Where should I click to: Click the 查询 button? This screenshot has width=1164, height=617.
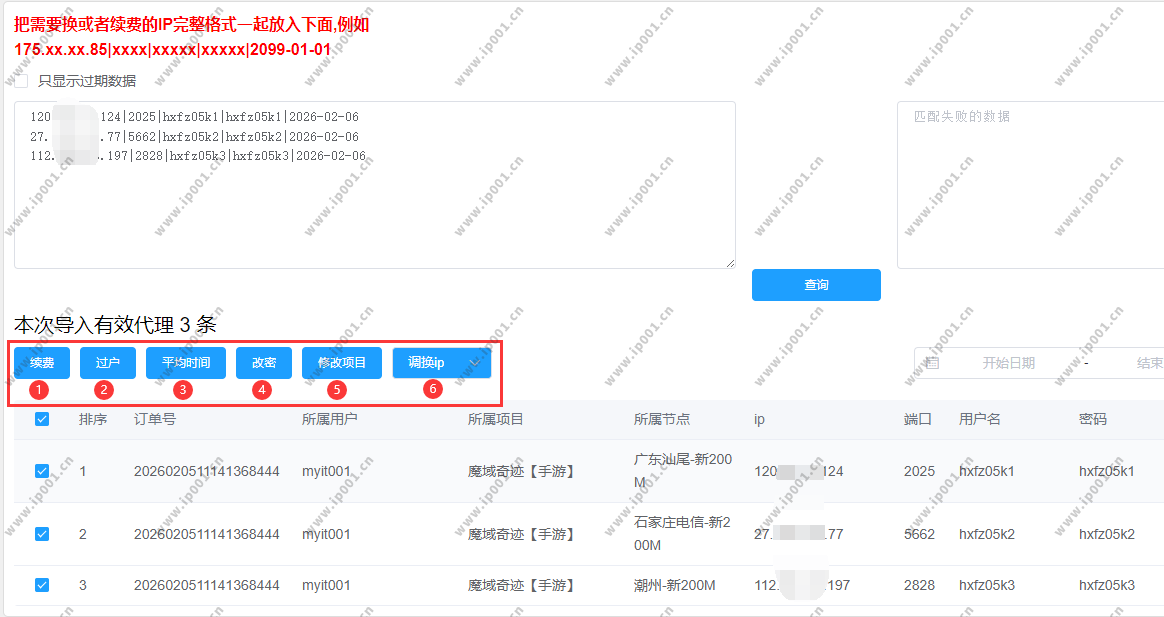816,285
